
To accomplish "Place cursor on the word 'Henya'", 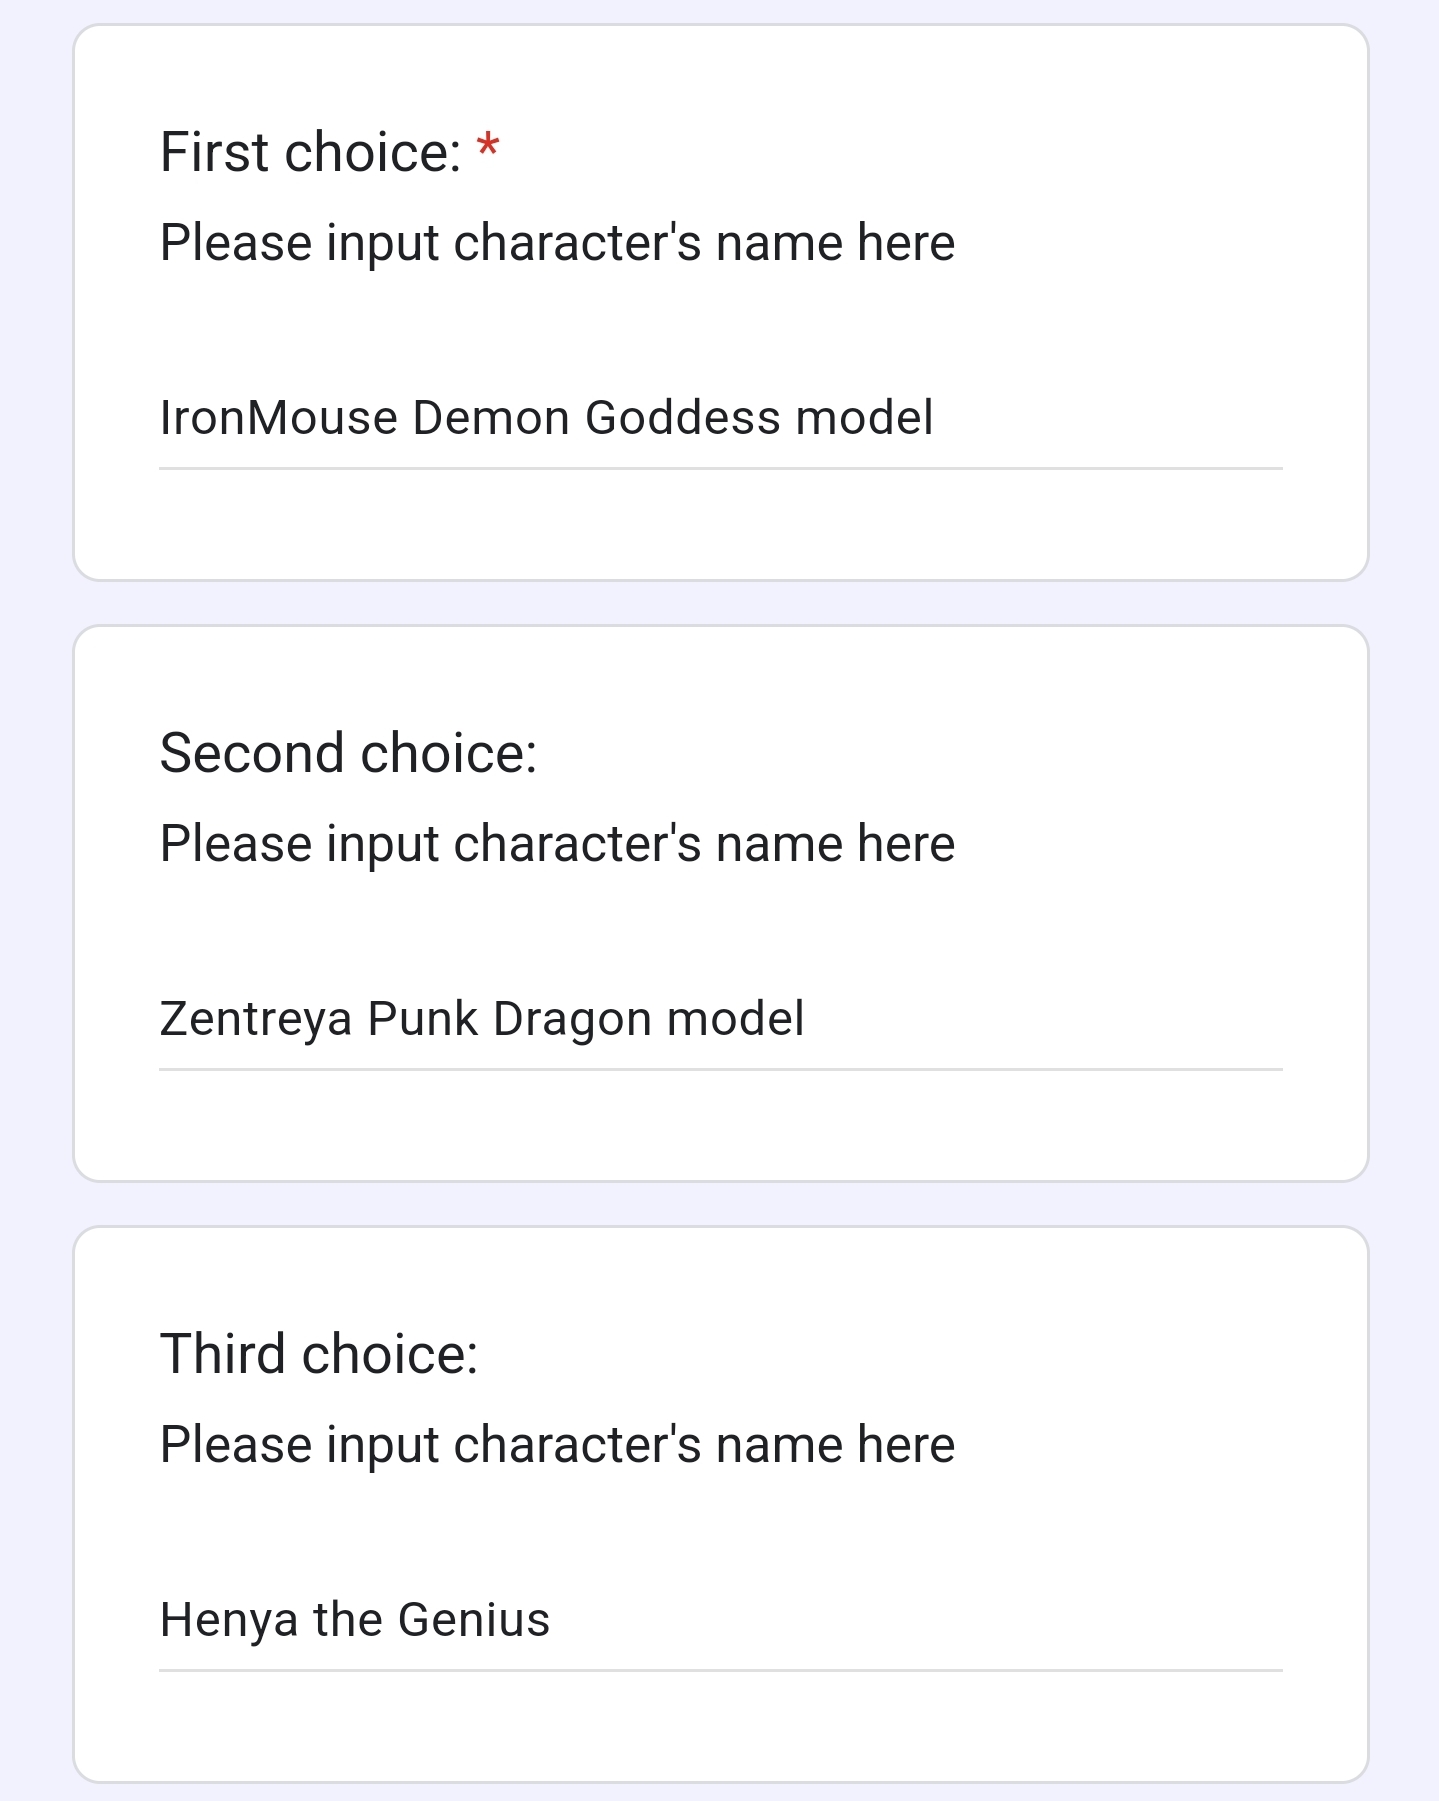I will click(229, 1621).
